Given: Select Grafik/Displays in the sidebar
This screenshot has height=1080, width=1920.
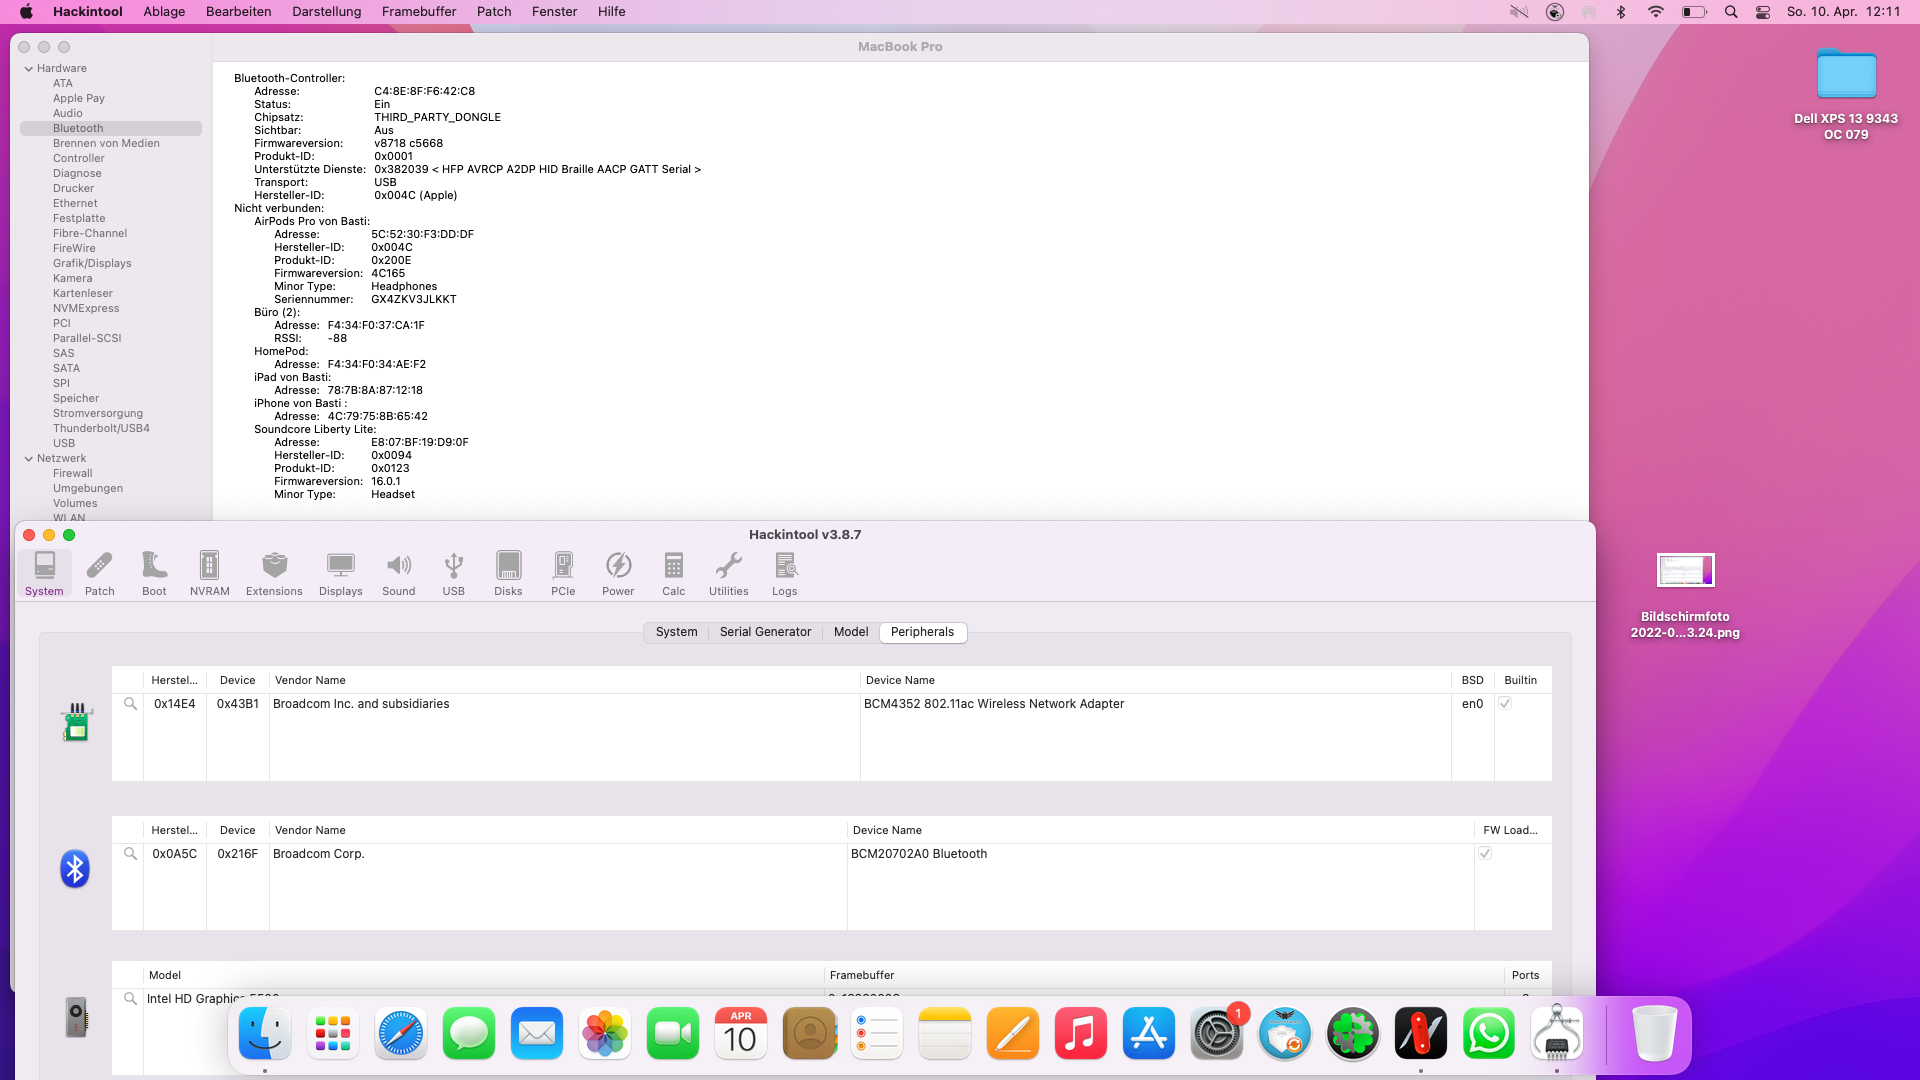Looking at the screenshot, I should pyautogui.click(x=92, y=264).
